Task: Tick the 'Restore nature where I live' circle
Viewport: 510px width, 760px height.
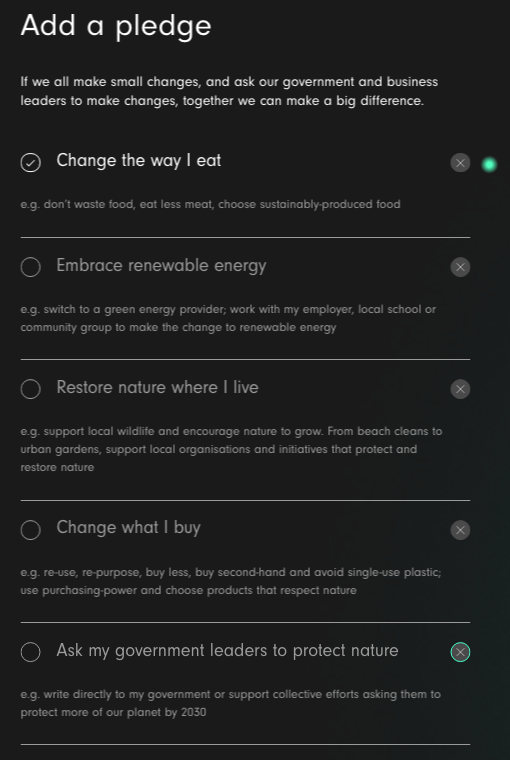Action: point(31,389)
